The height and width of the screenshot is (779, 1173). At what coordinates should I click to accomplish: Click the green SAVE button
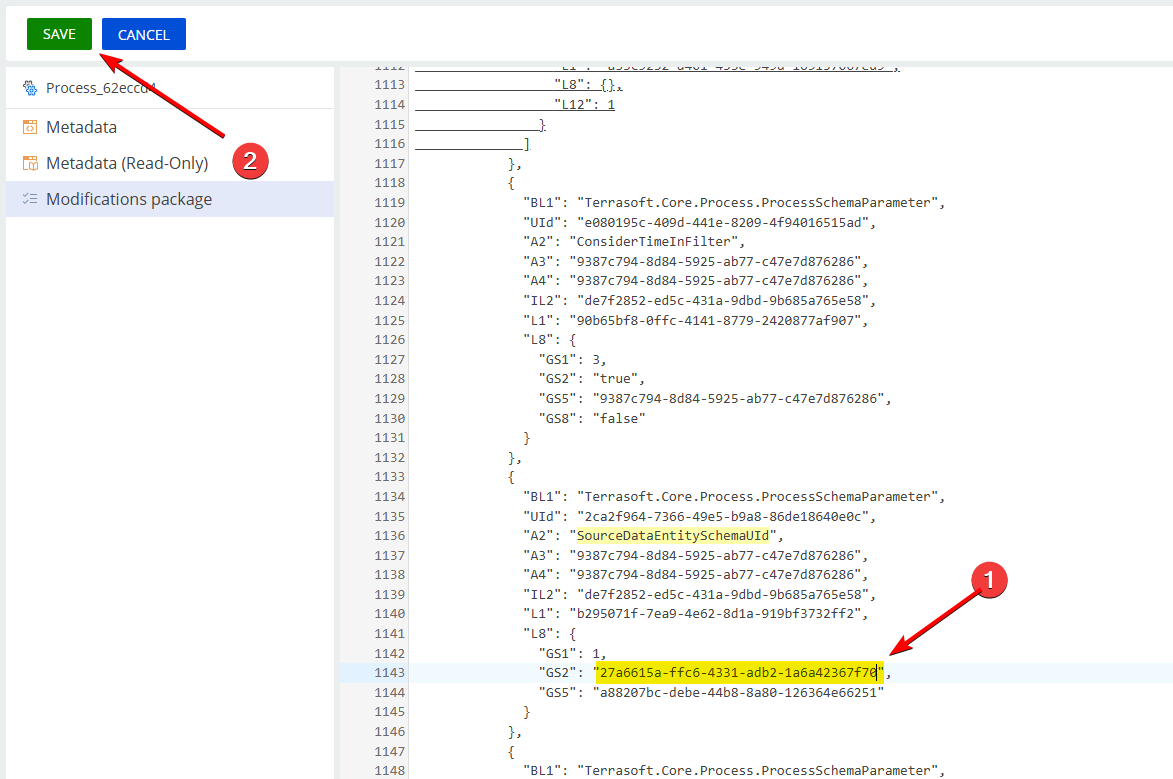click(x=59, y=34)
